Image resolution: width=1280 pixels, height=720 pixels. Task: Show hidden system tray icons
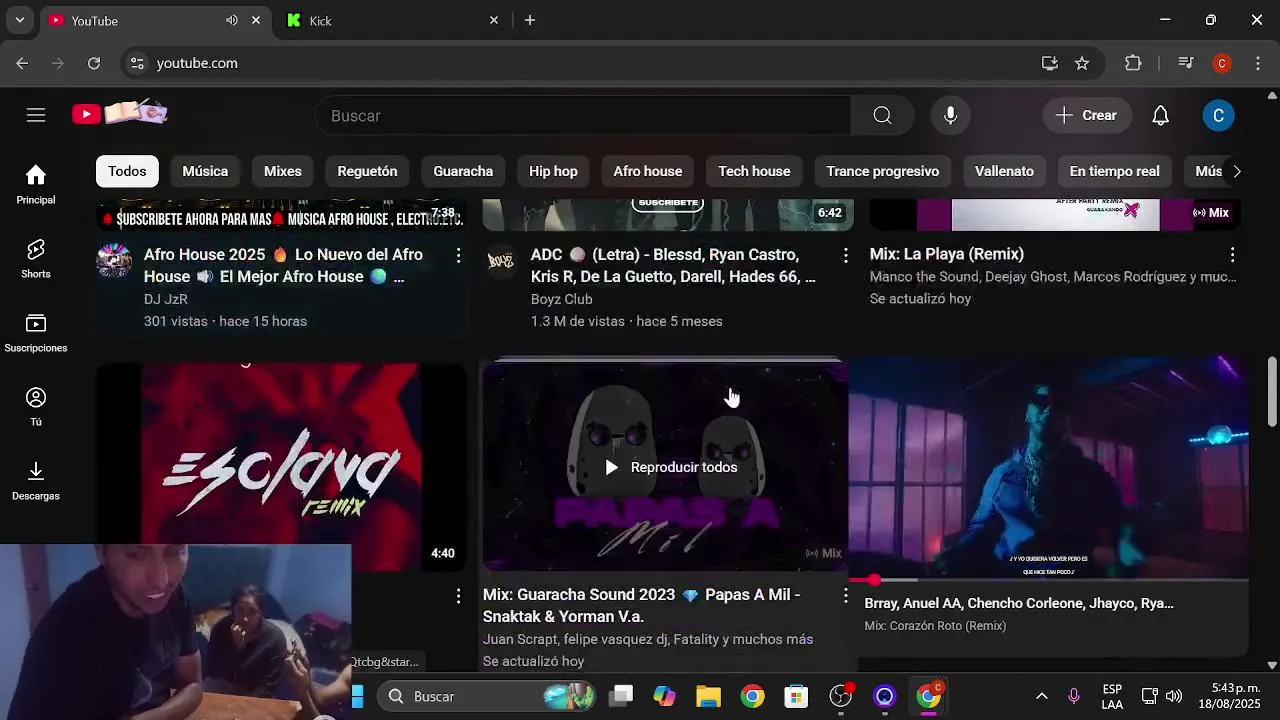(x=1041, y=696)
